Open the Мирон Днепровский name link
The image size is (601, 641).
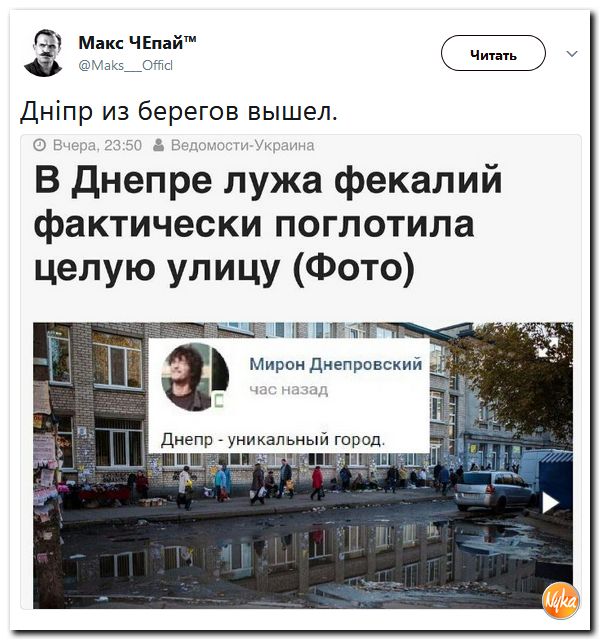336,363
